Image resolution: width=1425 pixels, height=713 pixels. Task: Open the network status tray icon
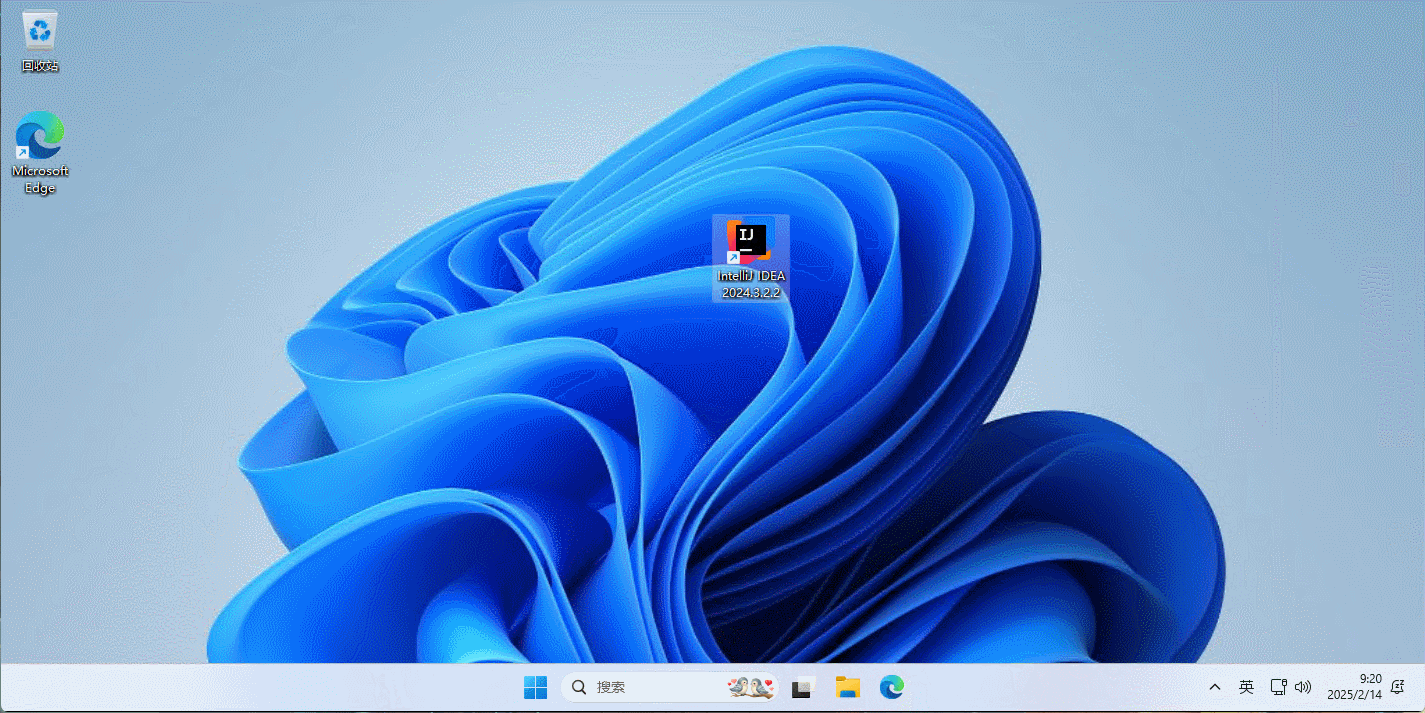click(1278, 687)
